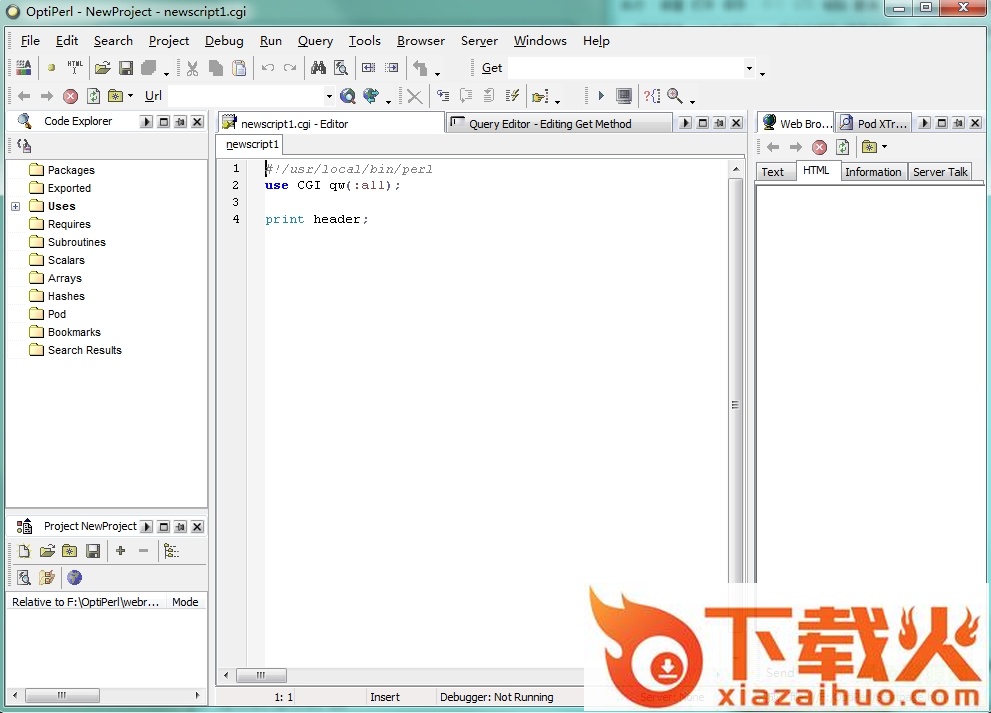Select the Subroutines folder in Code Explorer
Screen dimensions: 991x713
76,242
